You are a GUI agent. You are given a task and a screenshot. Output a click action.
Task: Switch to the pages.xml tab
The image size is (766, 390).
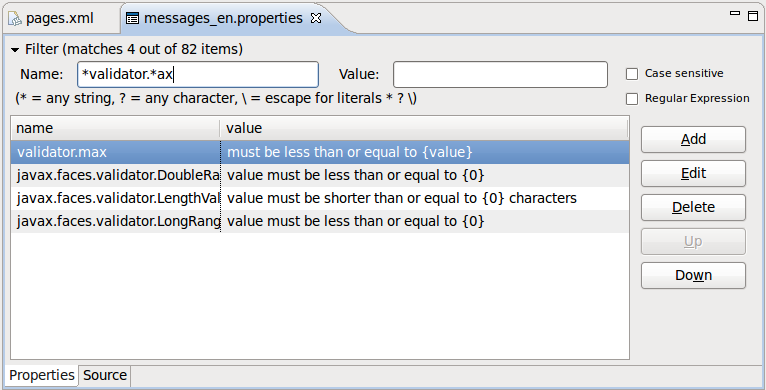pyautogui.click(x=60, y=19)
